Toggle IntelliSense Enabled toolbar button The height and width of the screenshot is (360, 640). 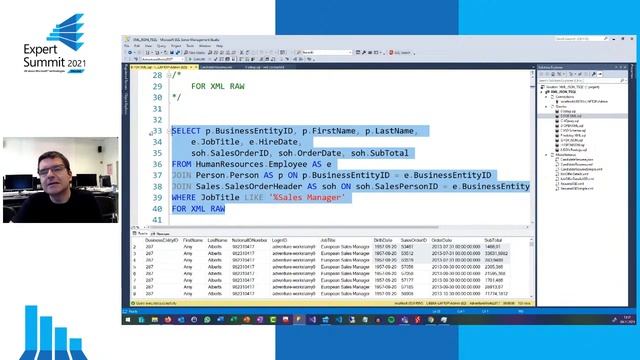(x=233, y=59)
